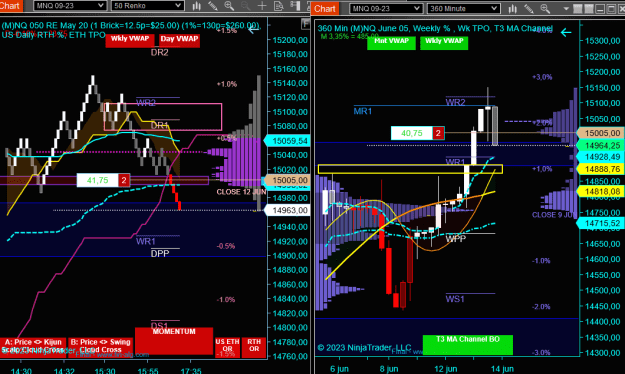This screenshot has height=374, width=625.
Task: Click WR2 label on 360 Minute chart
Action: pos(455,102)
